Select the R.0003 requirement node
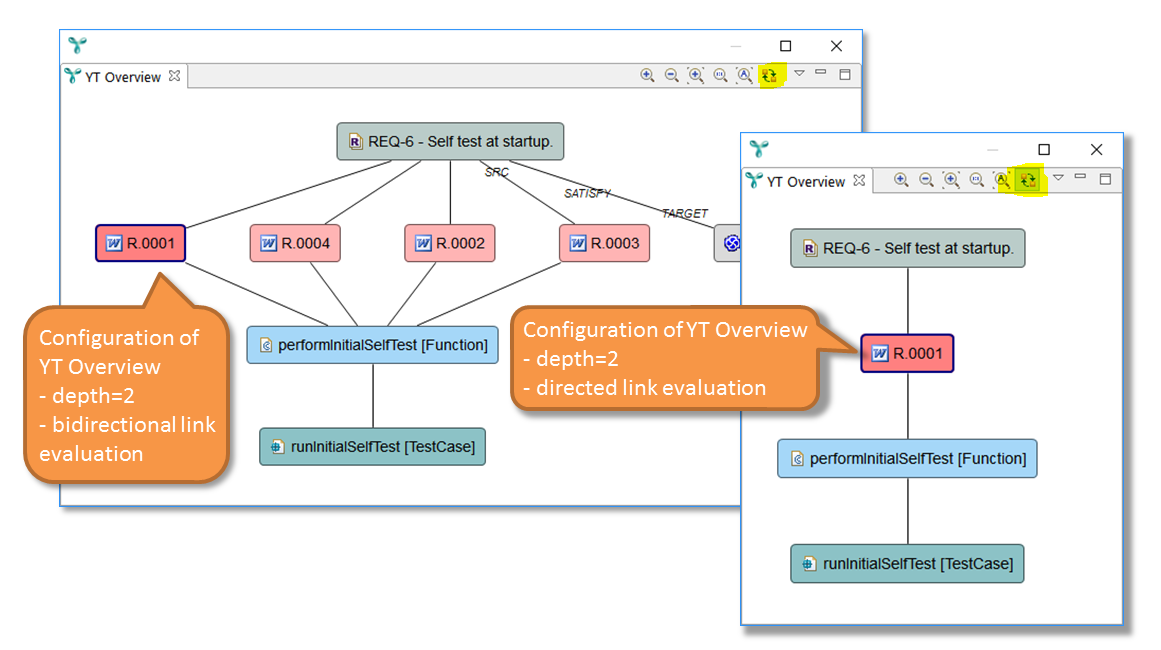1161x650 pixels. 604,243
